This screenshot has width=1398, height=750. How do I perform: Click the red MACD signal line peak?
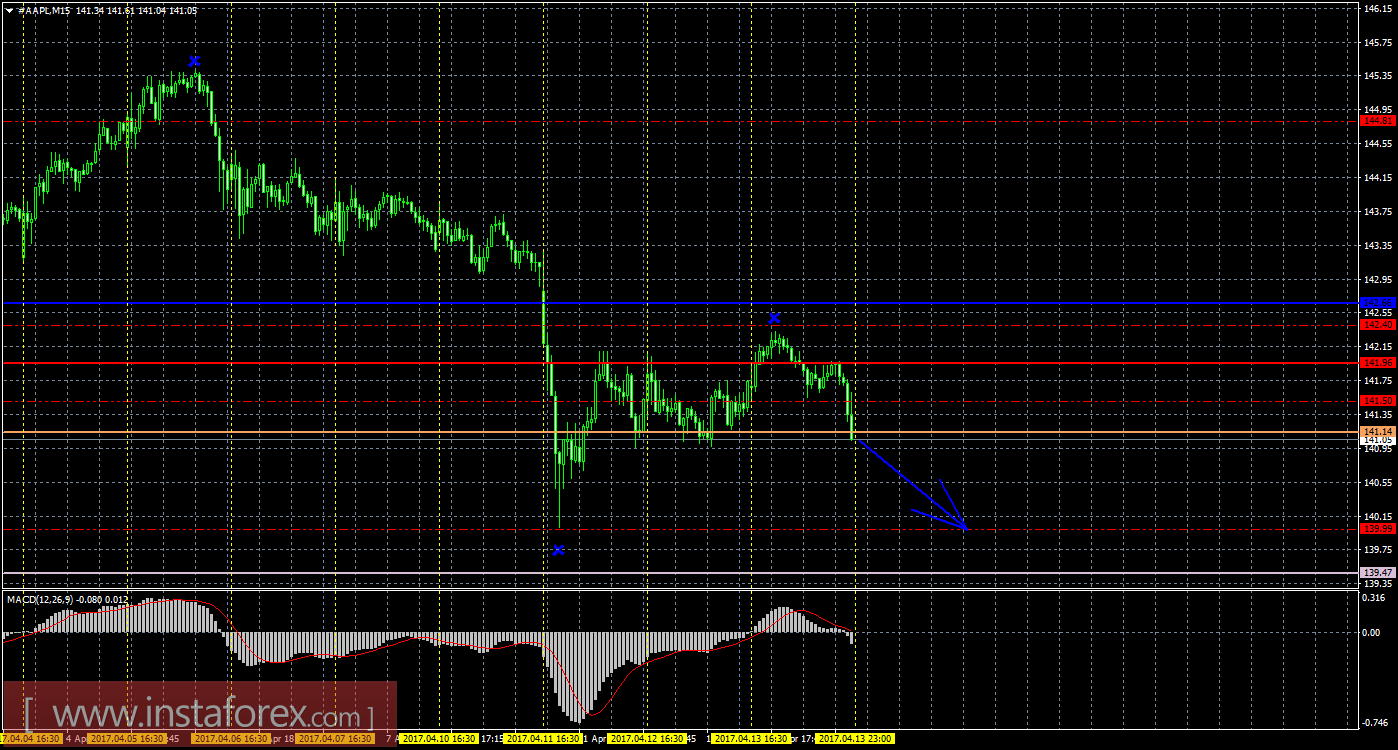coord(183,601)
